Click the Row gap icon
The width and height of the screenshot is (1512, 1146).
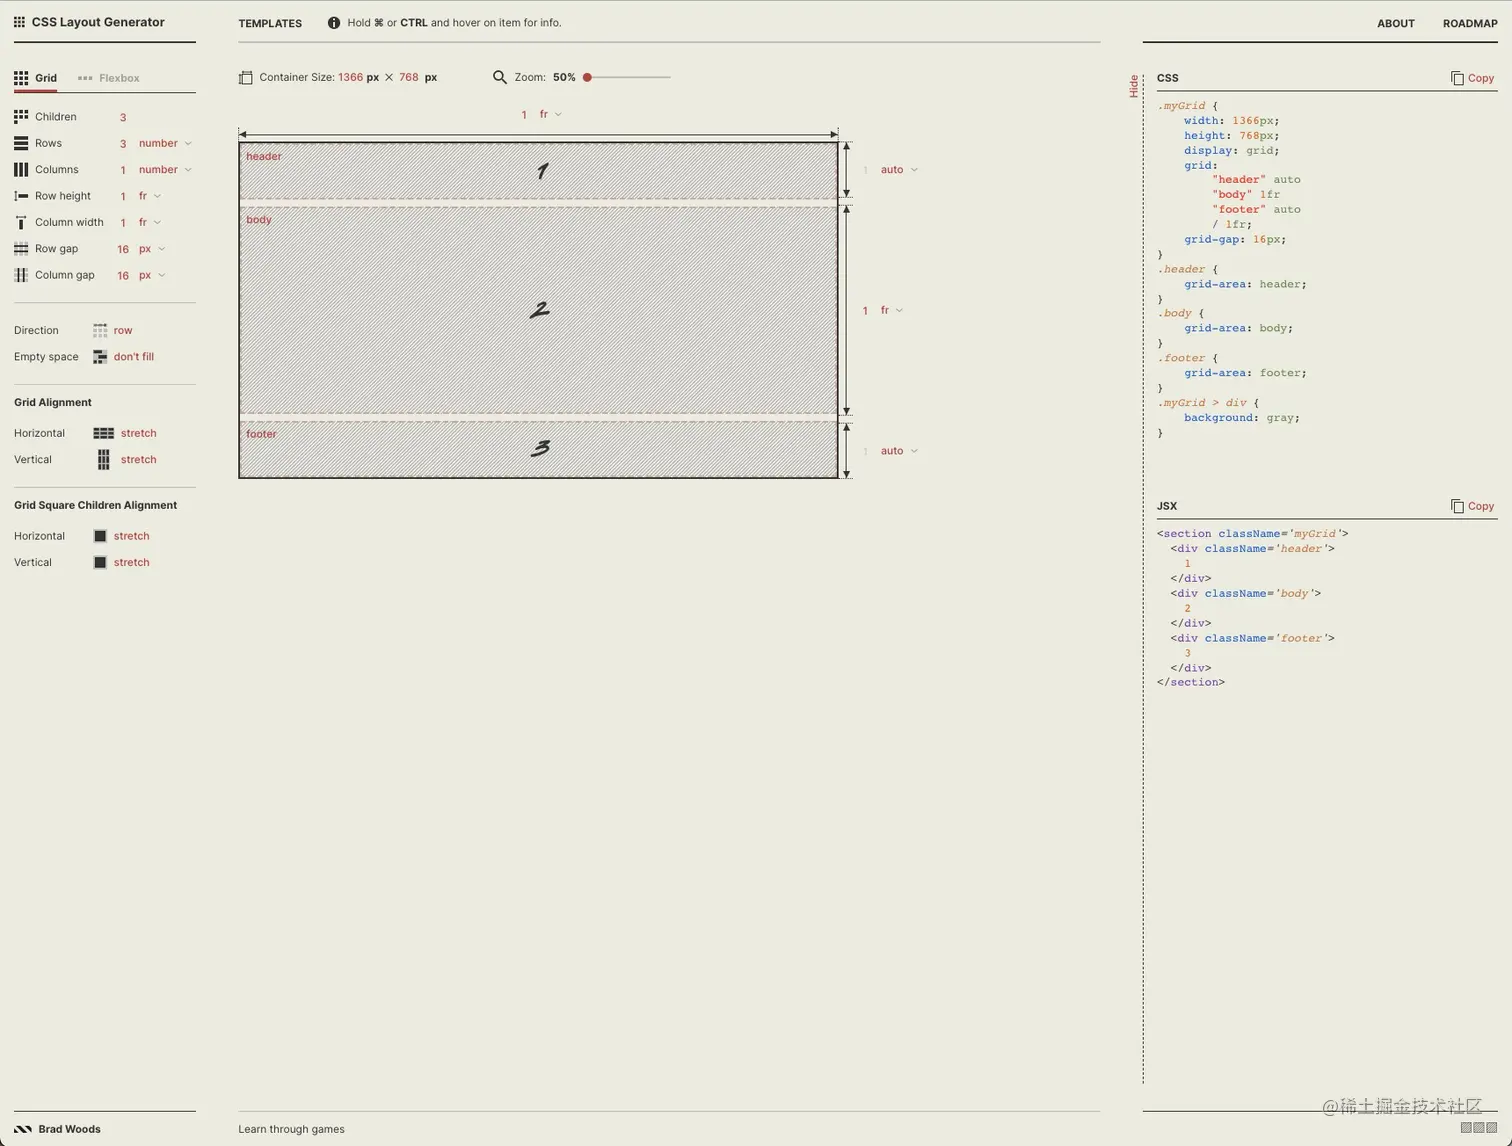21,249
